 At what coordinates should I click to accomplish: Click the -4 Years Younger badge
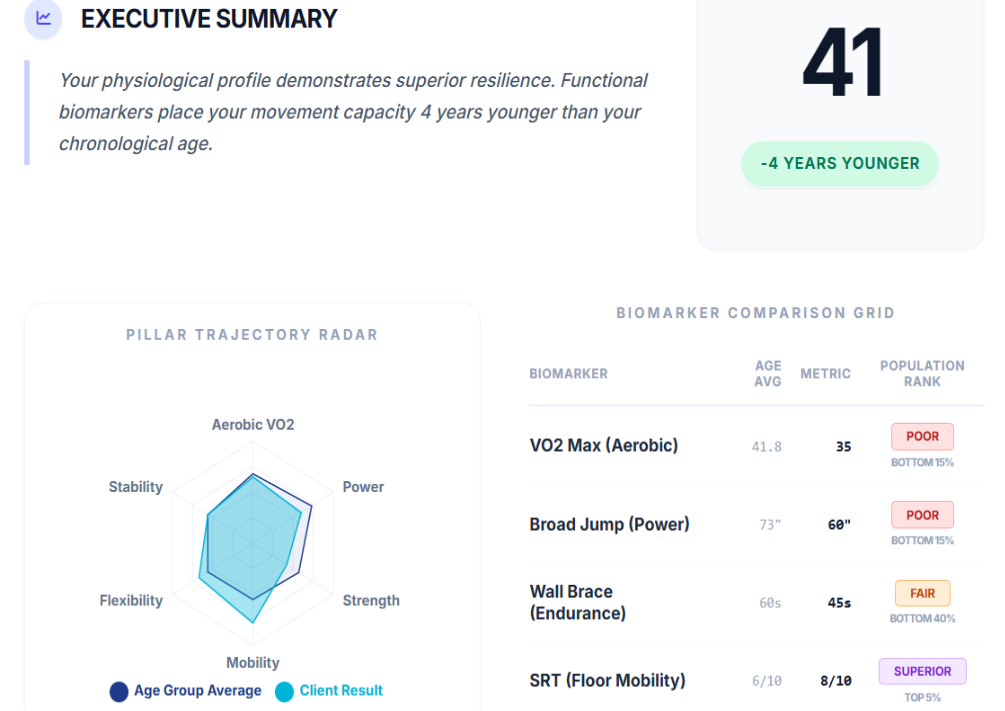[840, 163]
